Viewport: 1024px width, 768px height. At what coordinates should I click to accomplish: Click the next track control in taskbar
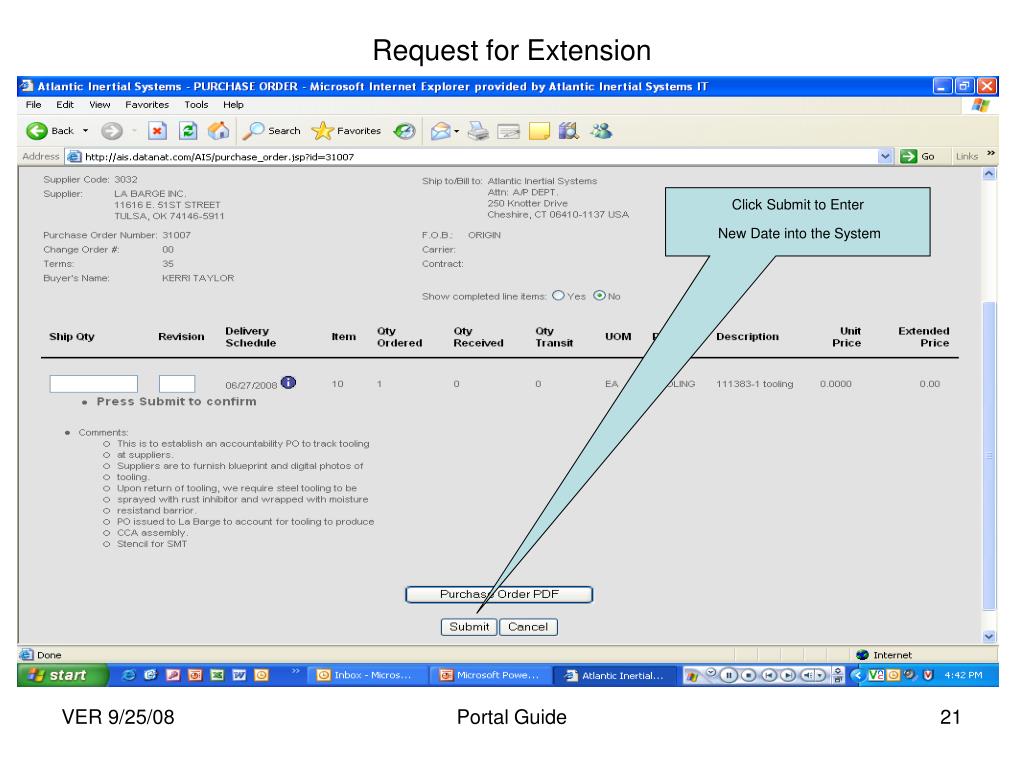point(789,675)
